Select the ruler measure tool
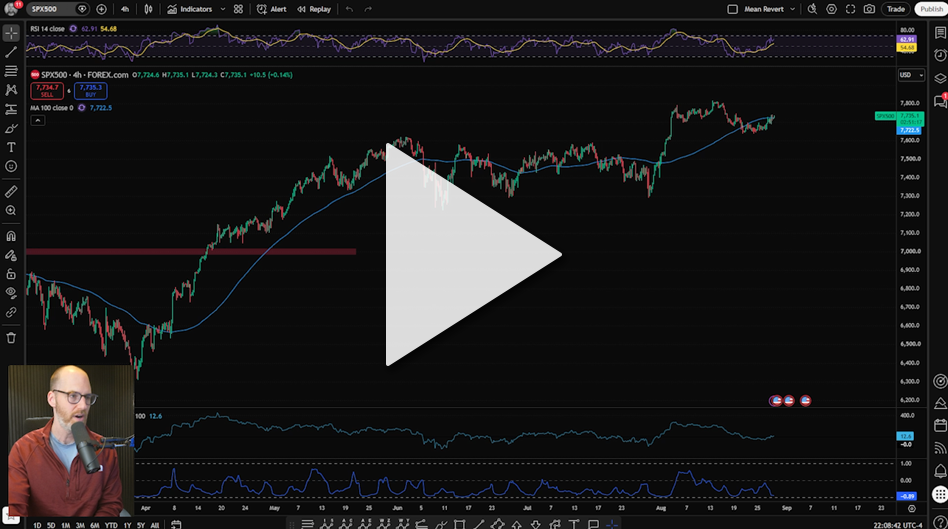This screenshot has height=529, width=948. pos(11,192)
